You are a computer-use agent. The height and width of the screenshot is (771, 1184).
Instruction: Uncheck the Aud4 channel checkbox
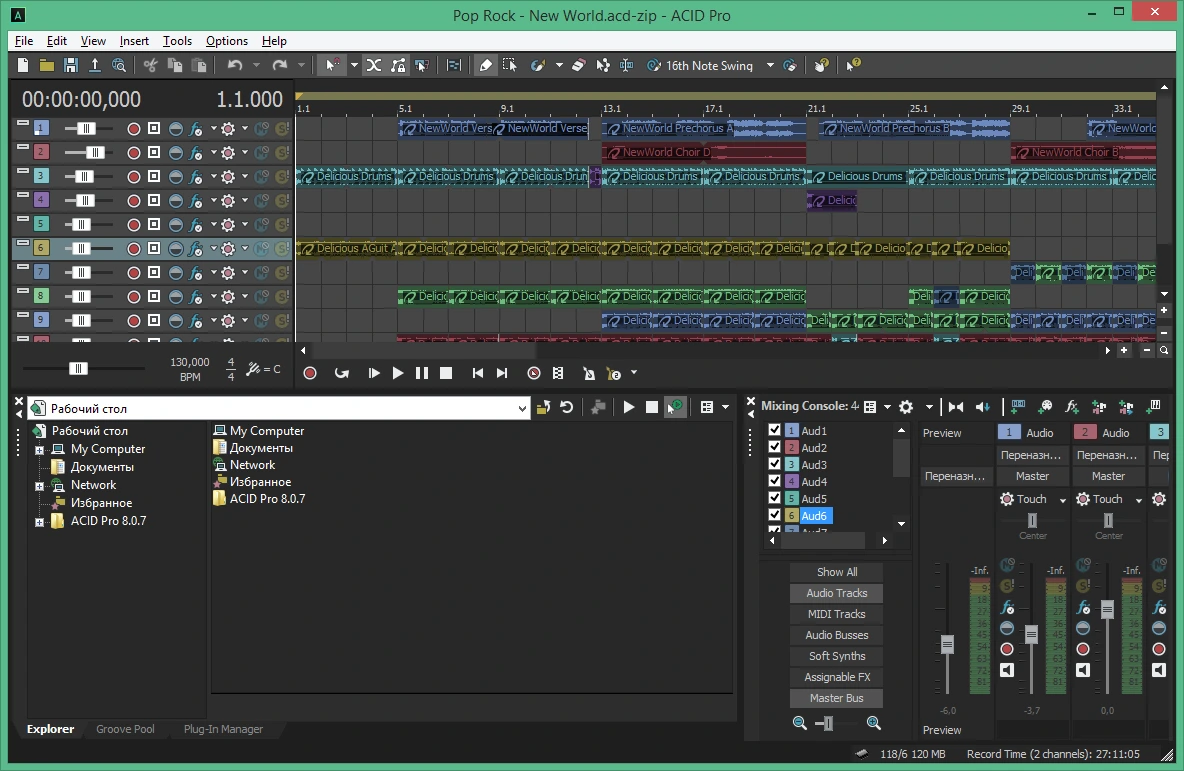[774, 481]
